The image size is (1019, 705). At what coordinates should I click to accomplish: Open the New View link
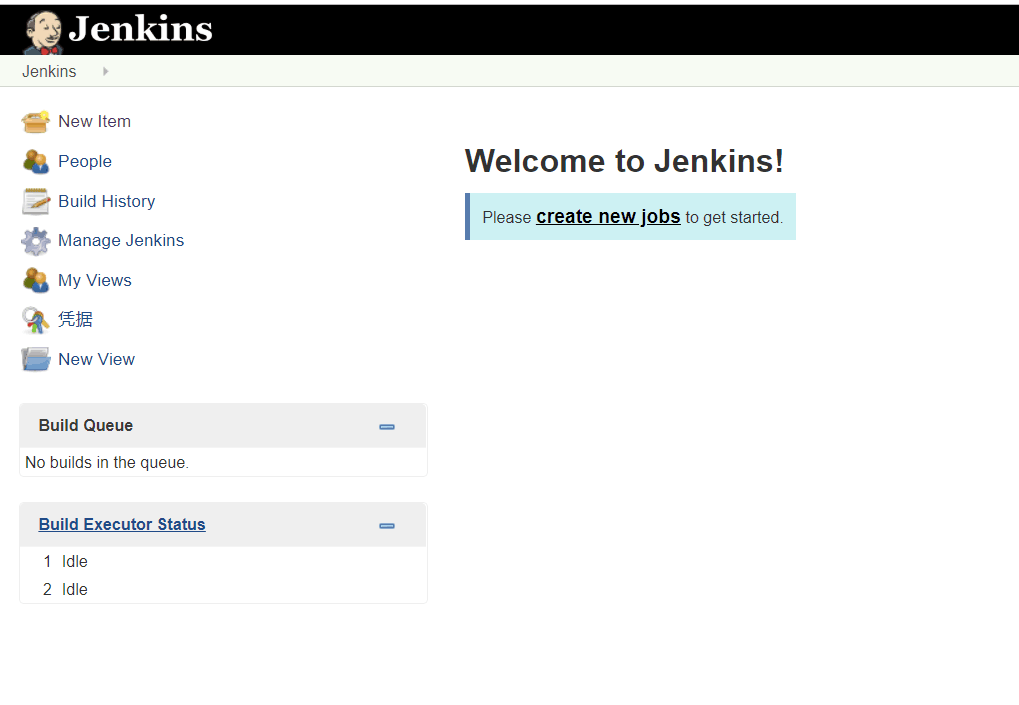[96, 359]
